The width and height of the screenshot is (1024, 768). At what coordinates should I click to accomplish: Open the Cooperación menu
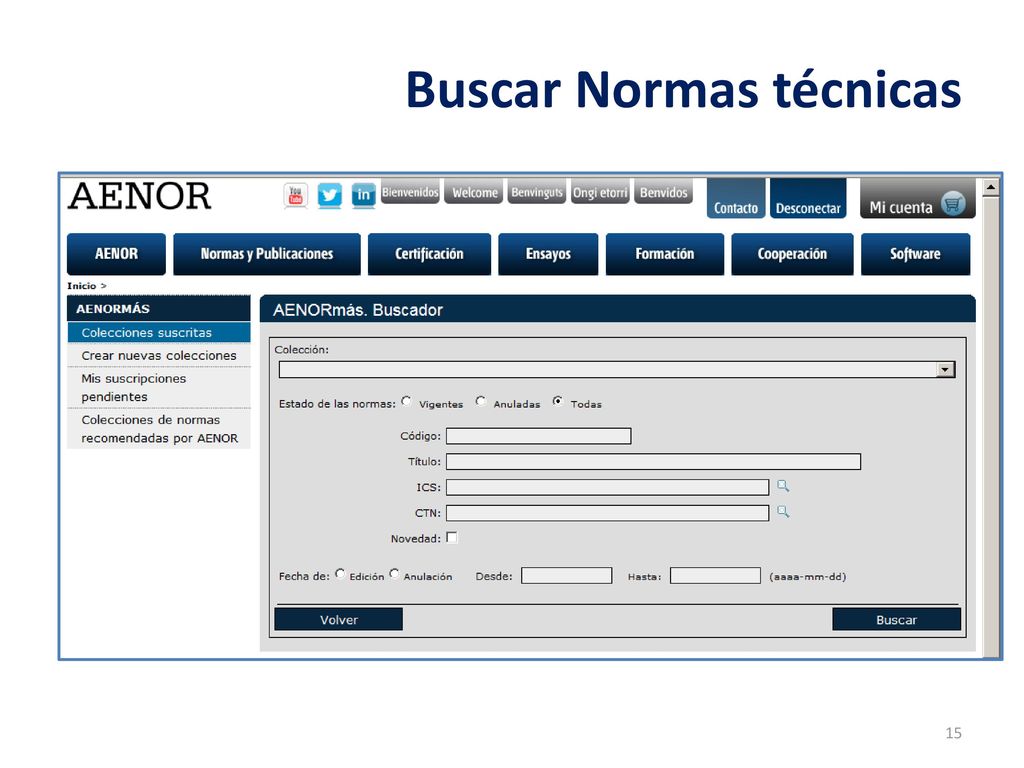(792, 254)
